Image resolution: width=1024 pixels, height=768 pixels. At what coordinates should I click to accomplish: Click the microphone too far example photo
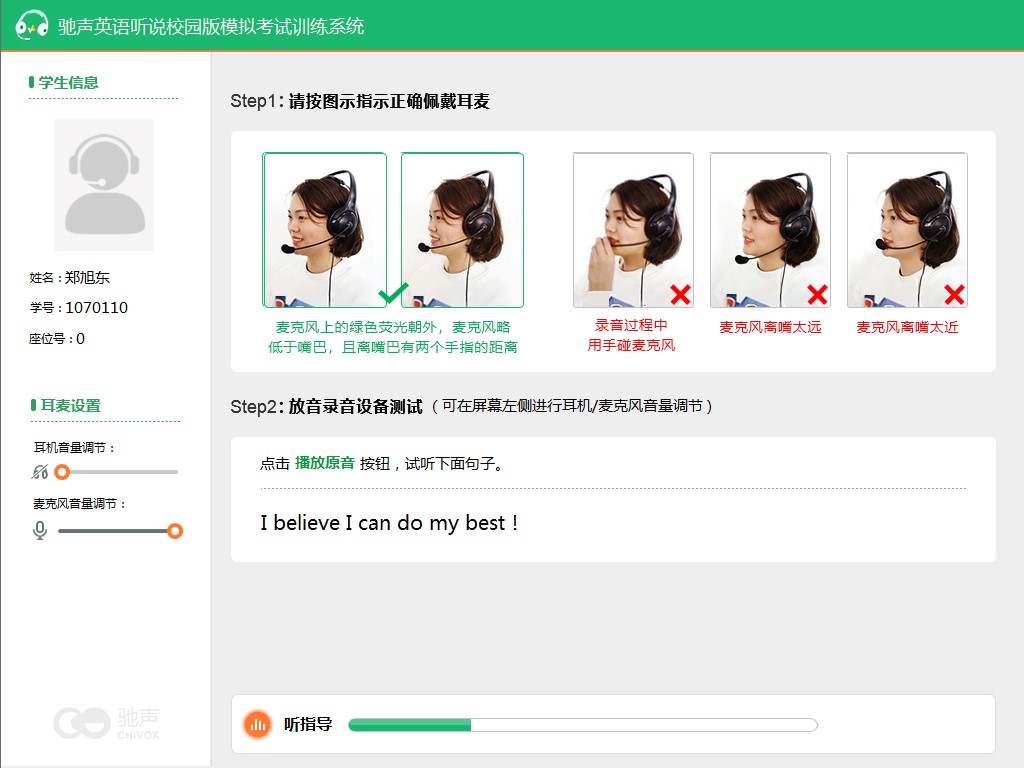[770, 230]
